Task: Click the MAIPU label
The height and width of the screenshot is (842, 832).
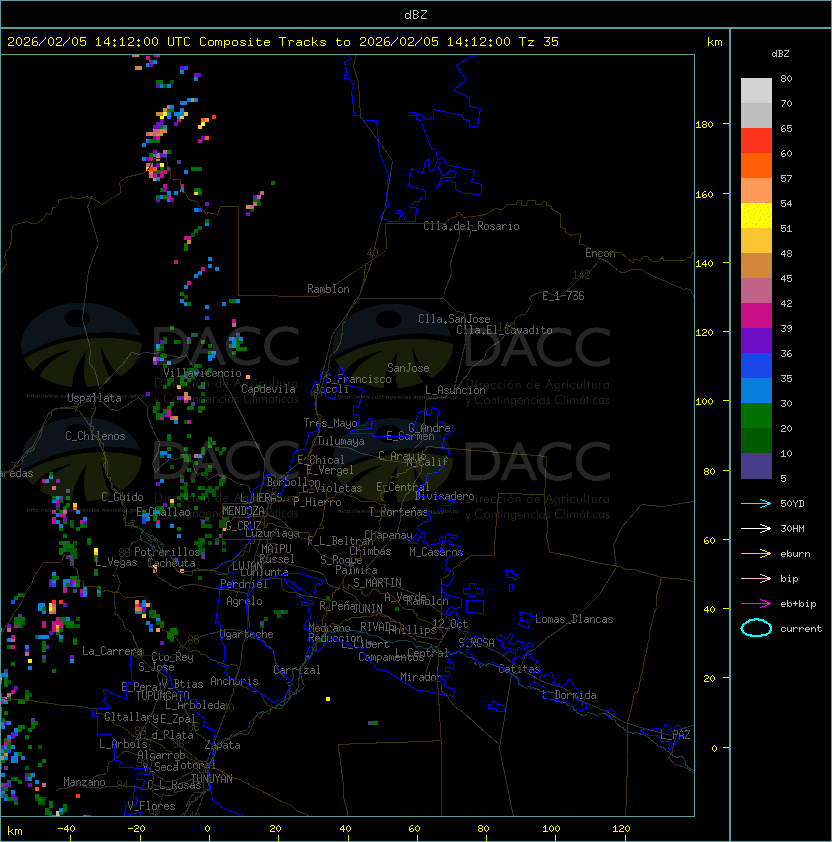Action: (x=276, y=549)
